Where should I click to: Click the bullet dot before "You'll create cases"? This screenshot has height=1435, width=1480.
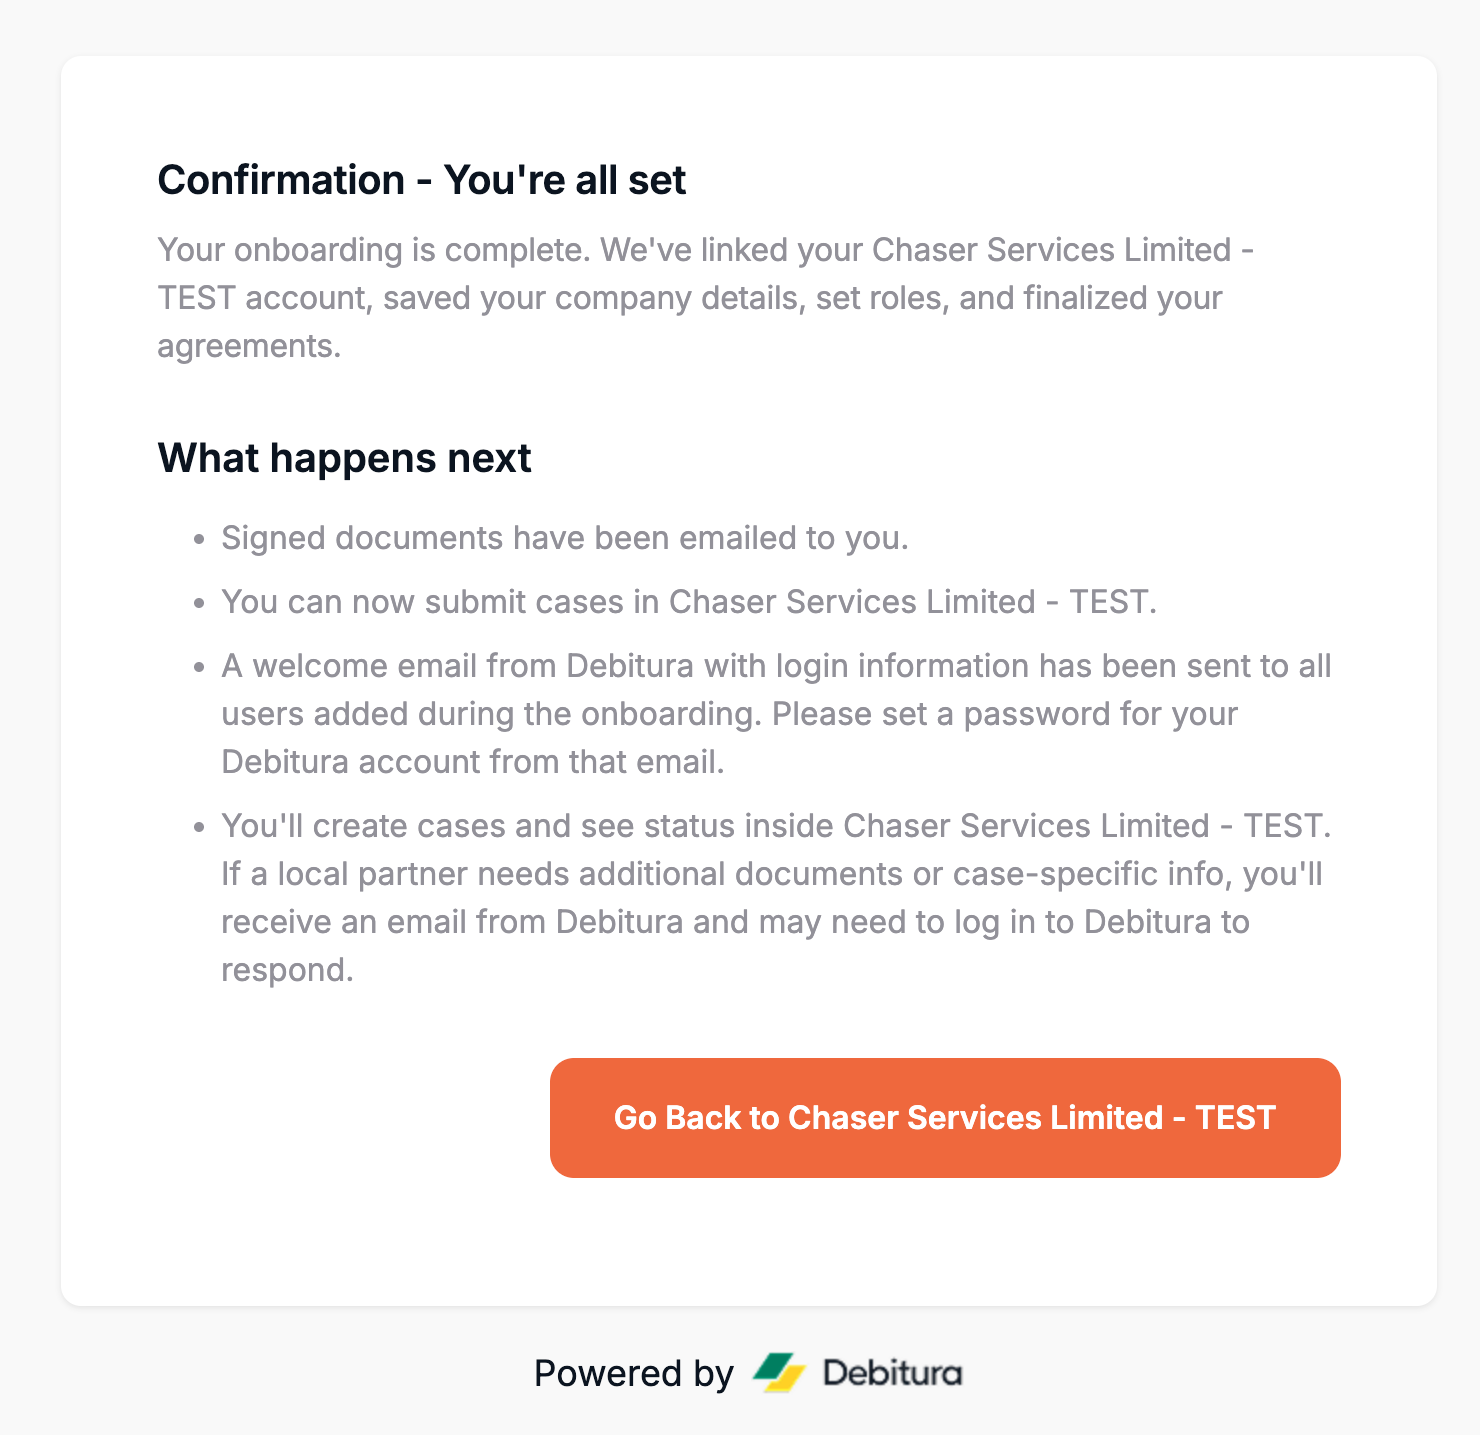(200, 828)
